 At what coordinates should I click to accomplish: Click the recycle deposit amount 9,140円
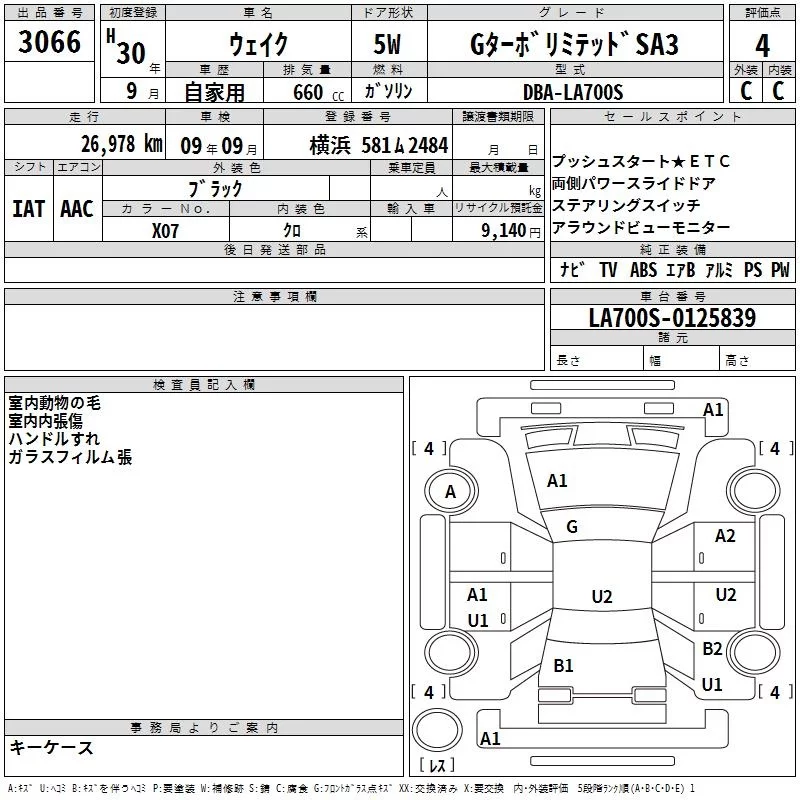coord(499,230)
